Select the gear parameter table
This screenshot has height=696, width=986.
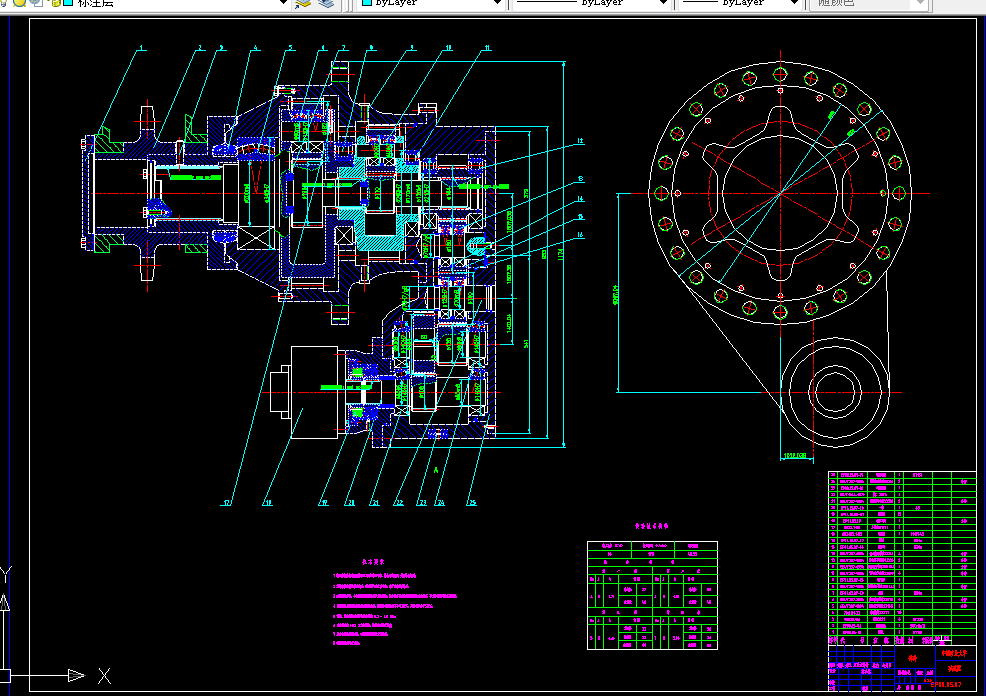pyautogui.click(x=652, y=595)
